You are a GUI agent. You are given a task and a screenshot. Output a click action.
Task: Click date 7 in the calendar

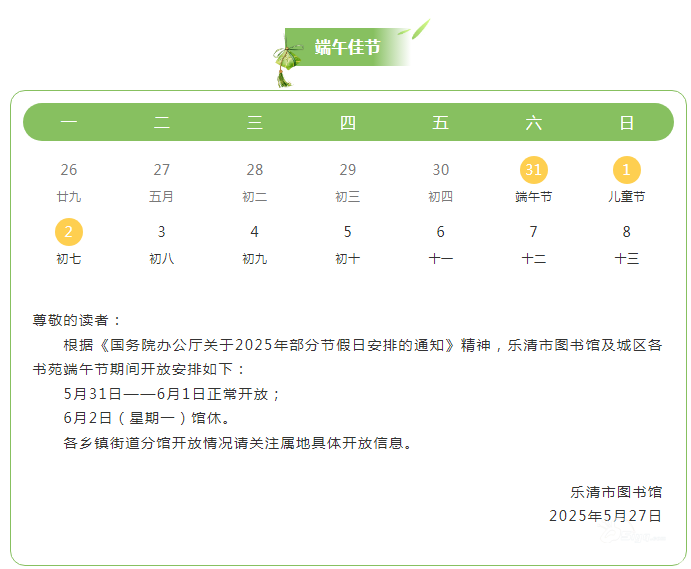coord(534,232)
